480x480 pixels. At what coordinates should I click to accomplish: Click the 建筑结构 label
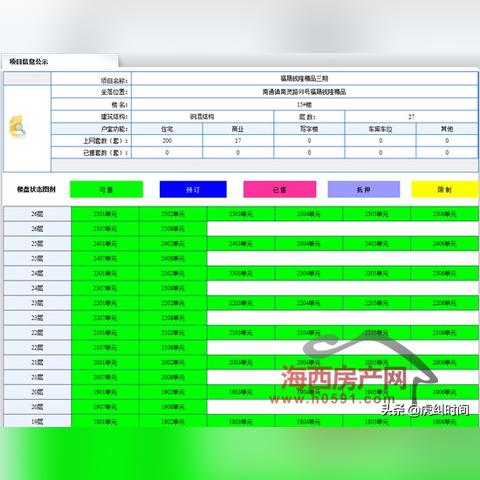[114, 117]
